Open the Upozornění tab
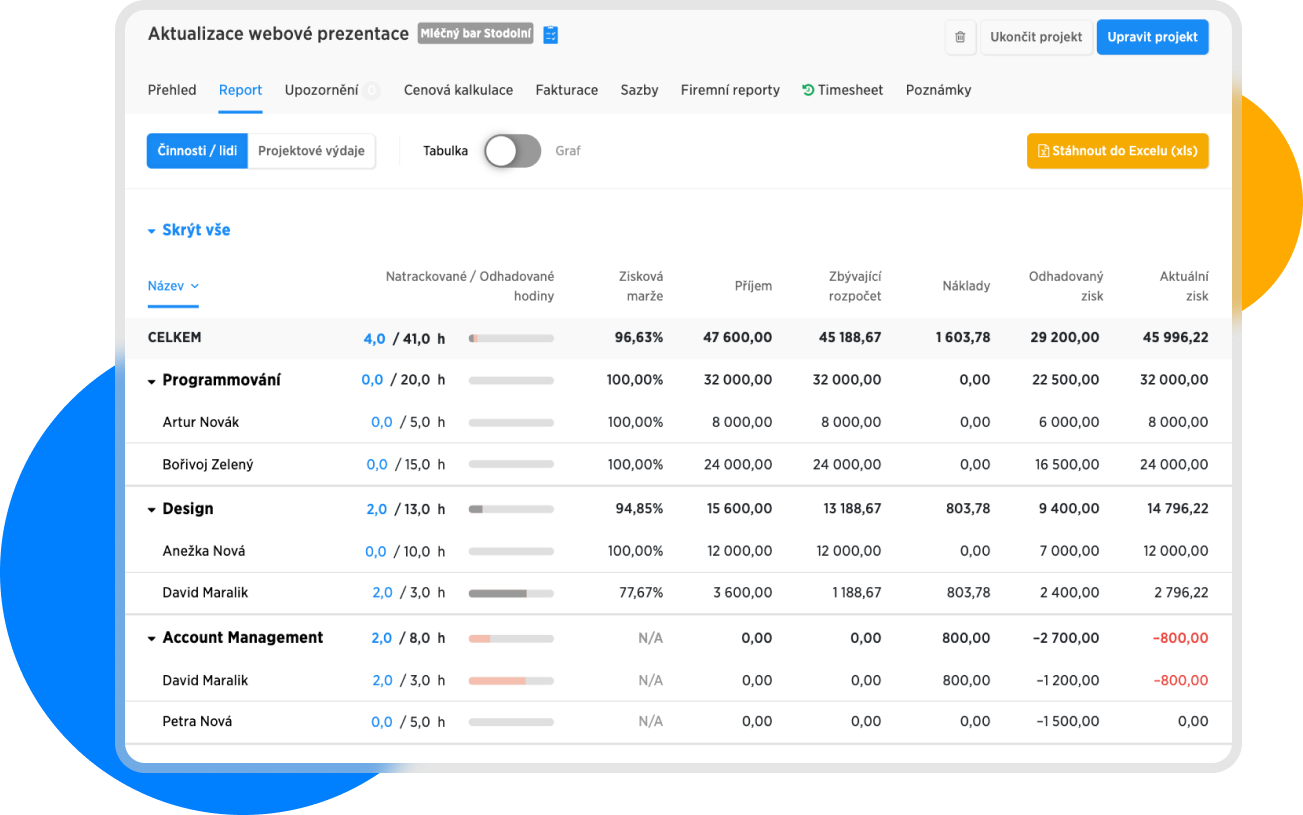 321,90
